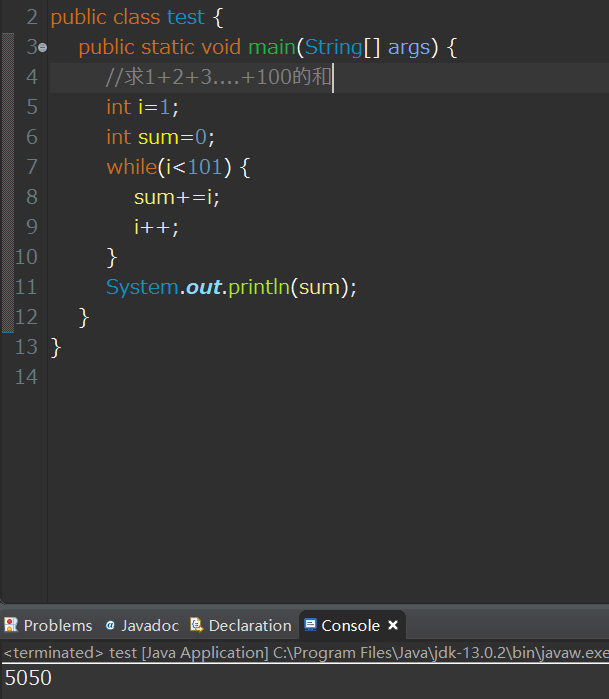Click the int i=1 declaration
This screenshot has width=609, height=699.
142,107
